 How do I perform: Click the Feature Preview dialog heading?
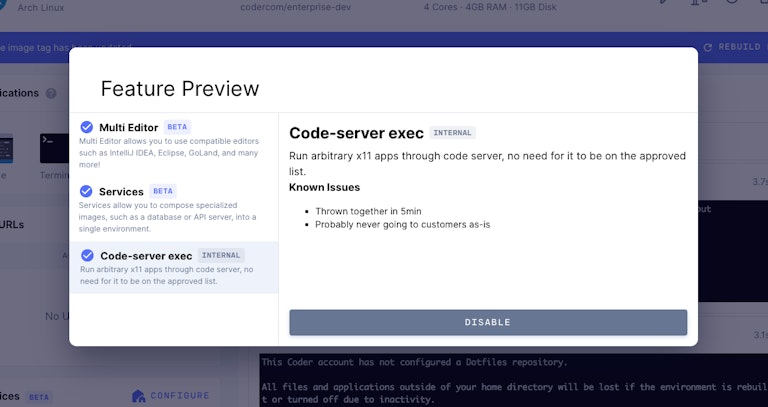180,88
